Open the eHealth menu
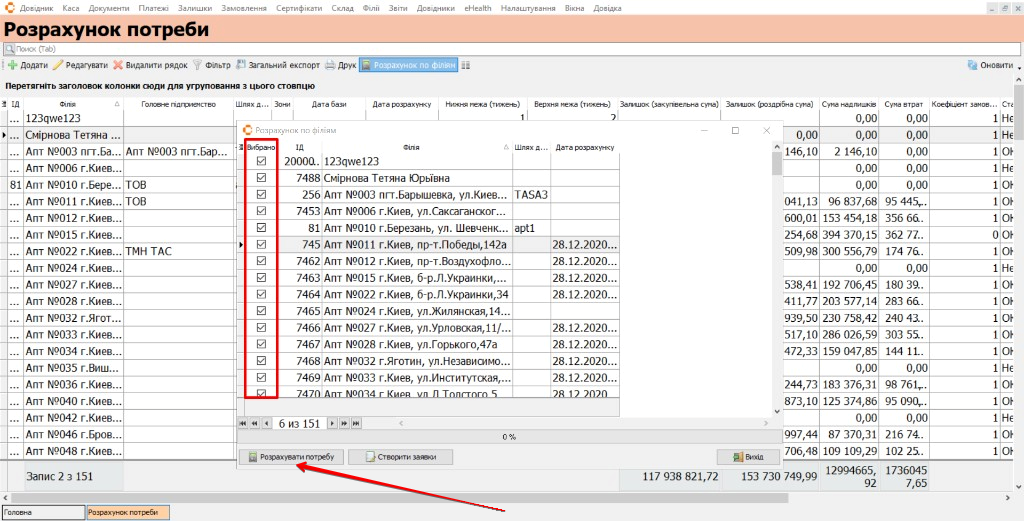The image size is (1024, 521). point(478,8)
